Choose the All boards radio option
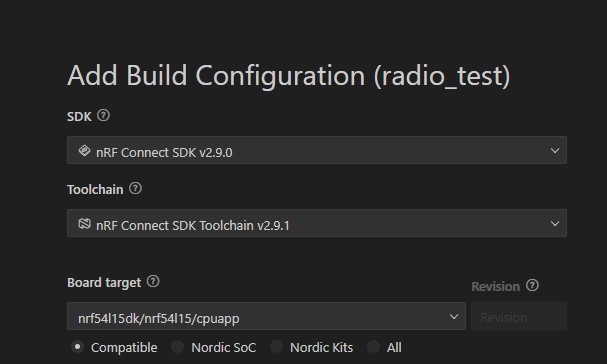 (x=374, y=347)
